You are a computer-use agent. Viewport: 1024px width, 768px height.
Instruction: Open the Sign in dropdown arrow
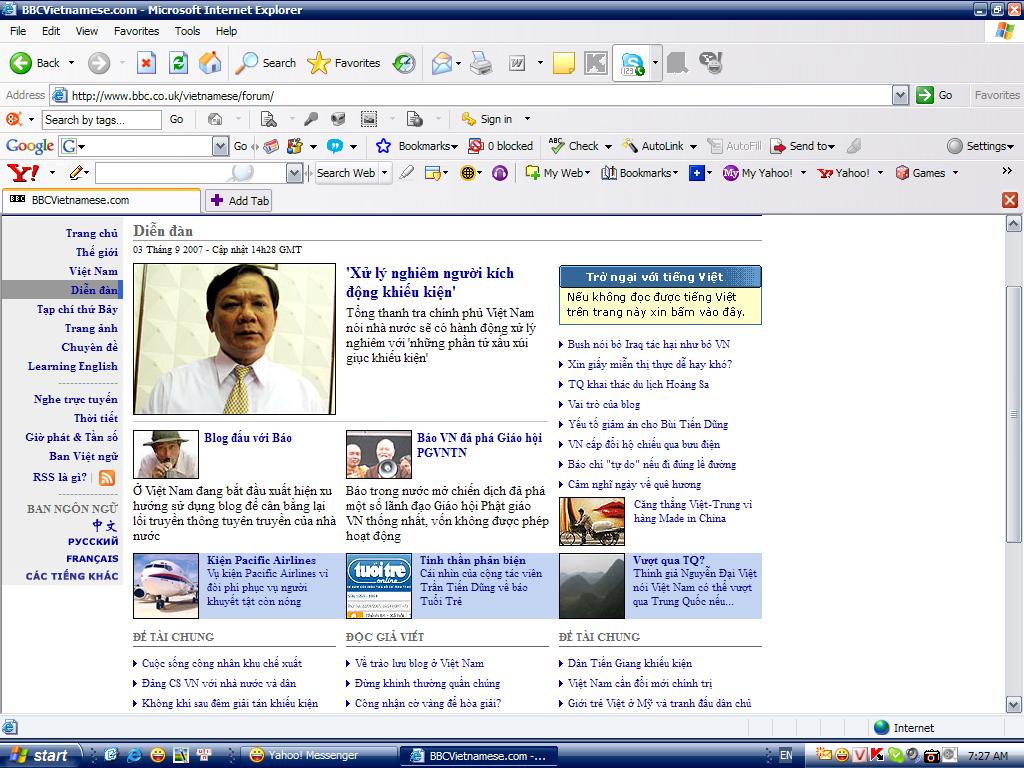point(527,119)
